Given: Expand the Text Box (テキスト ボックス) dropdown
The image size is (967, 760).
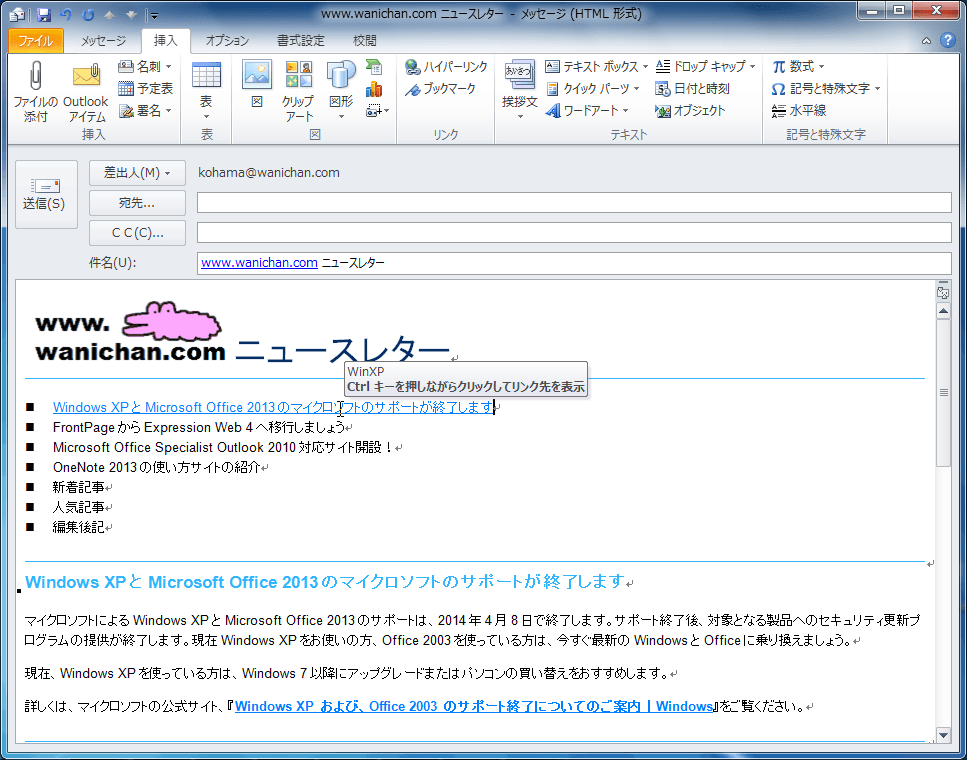Looking at the screenshot, I should [x=596, y=67].
